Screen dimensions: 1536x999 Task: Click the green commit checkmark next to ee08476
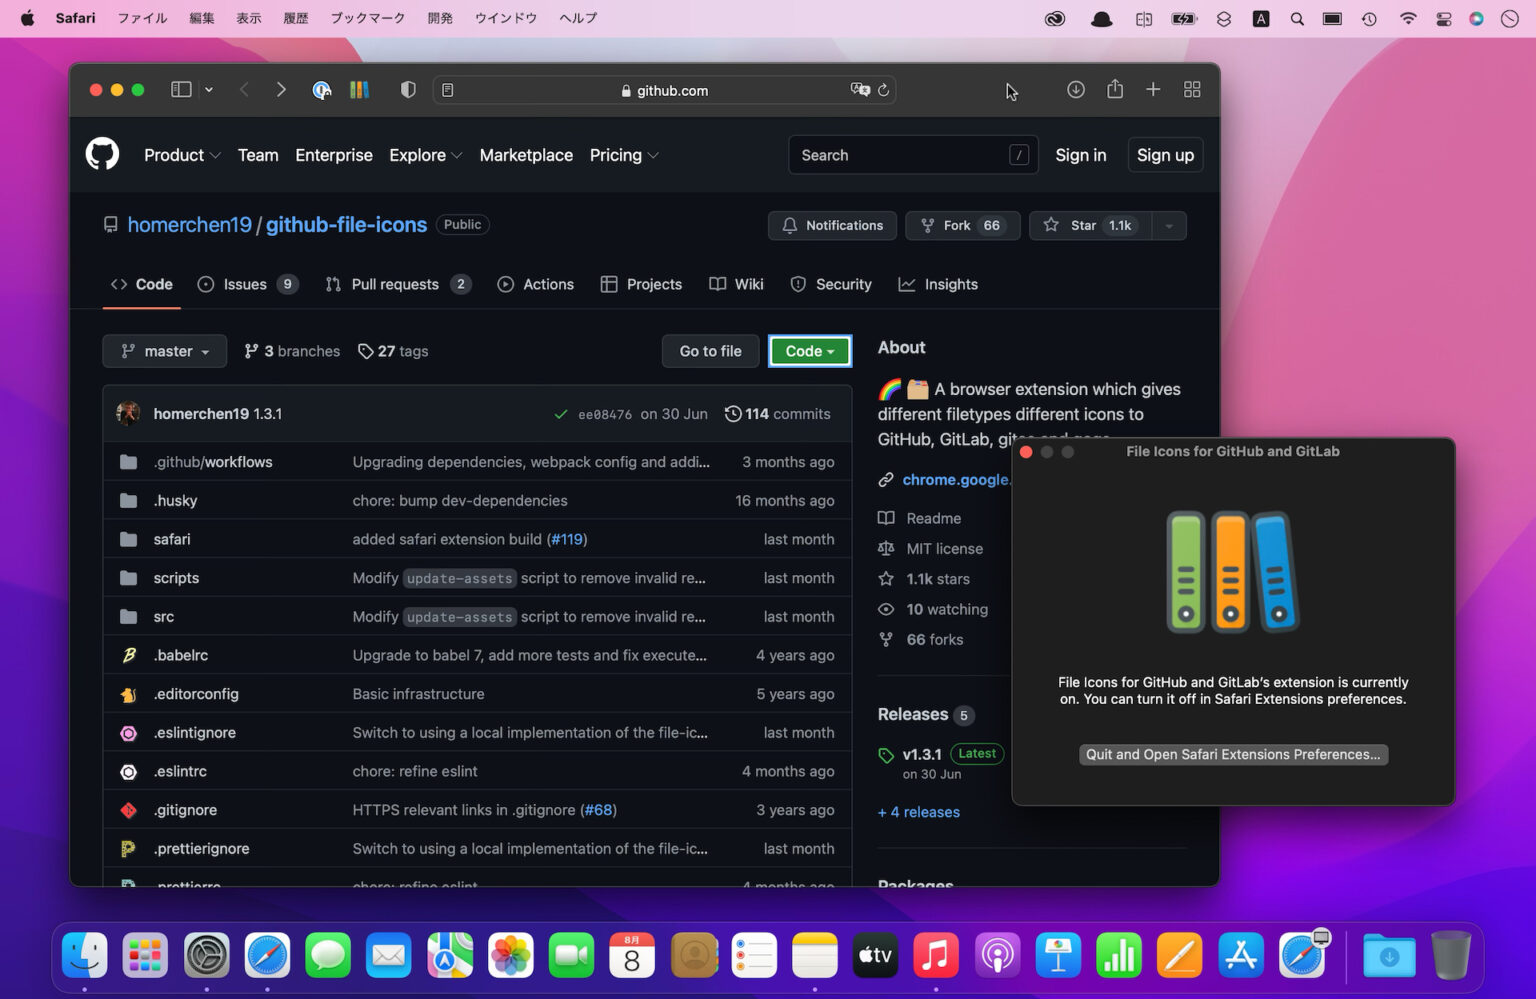pyautogui.click(x=560, y=413)
